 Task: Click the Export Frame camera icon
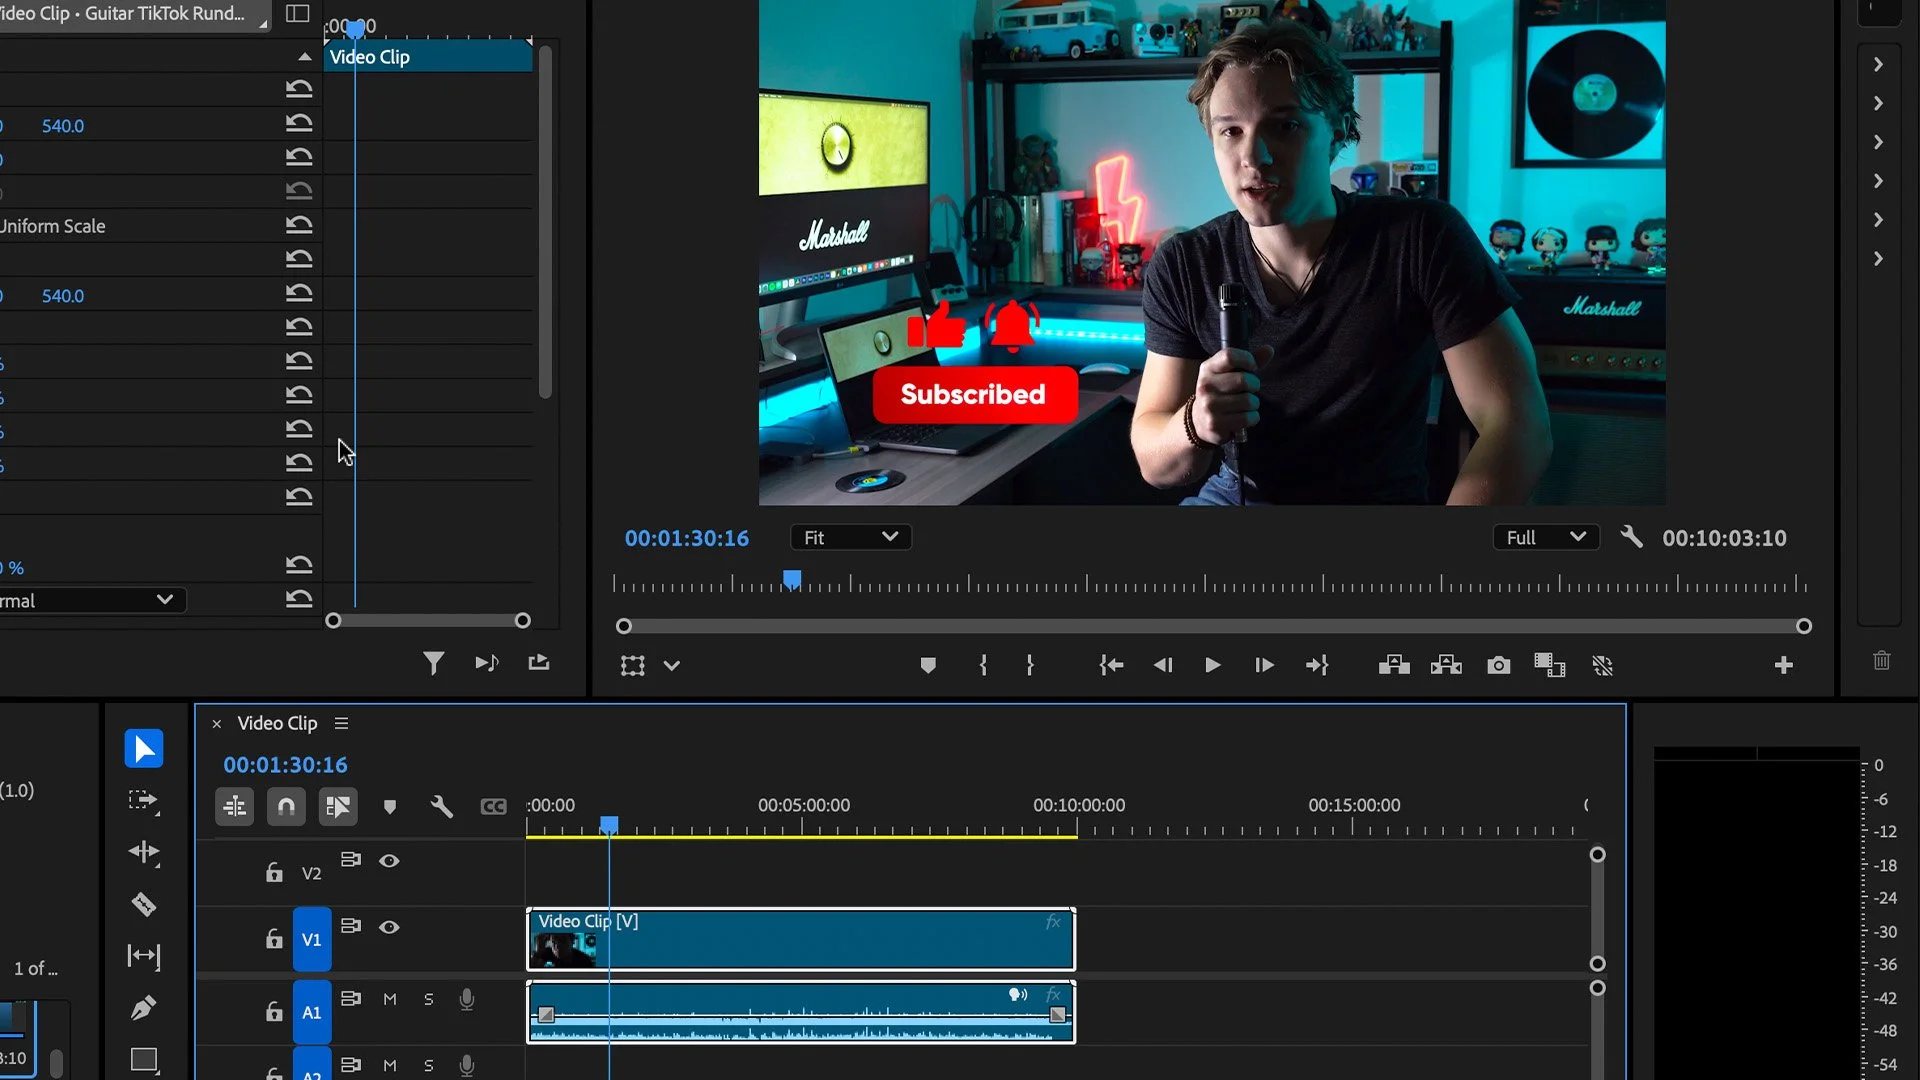pyautogui.click(x=1498, y=665)
